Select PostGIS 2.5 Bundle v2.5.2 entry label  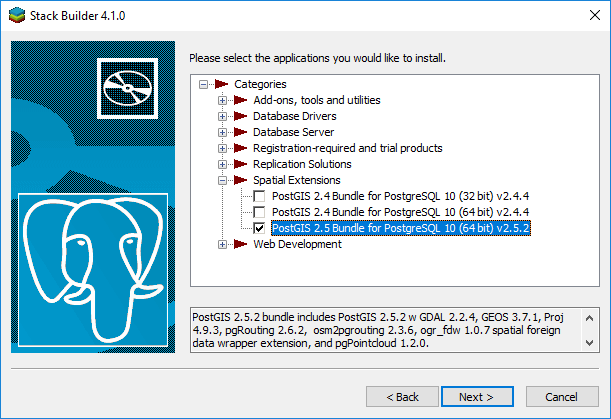pyautogui.click(x=401, y=228)
